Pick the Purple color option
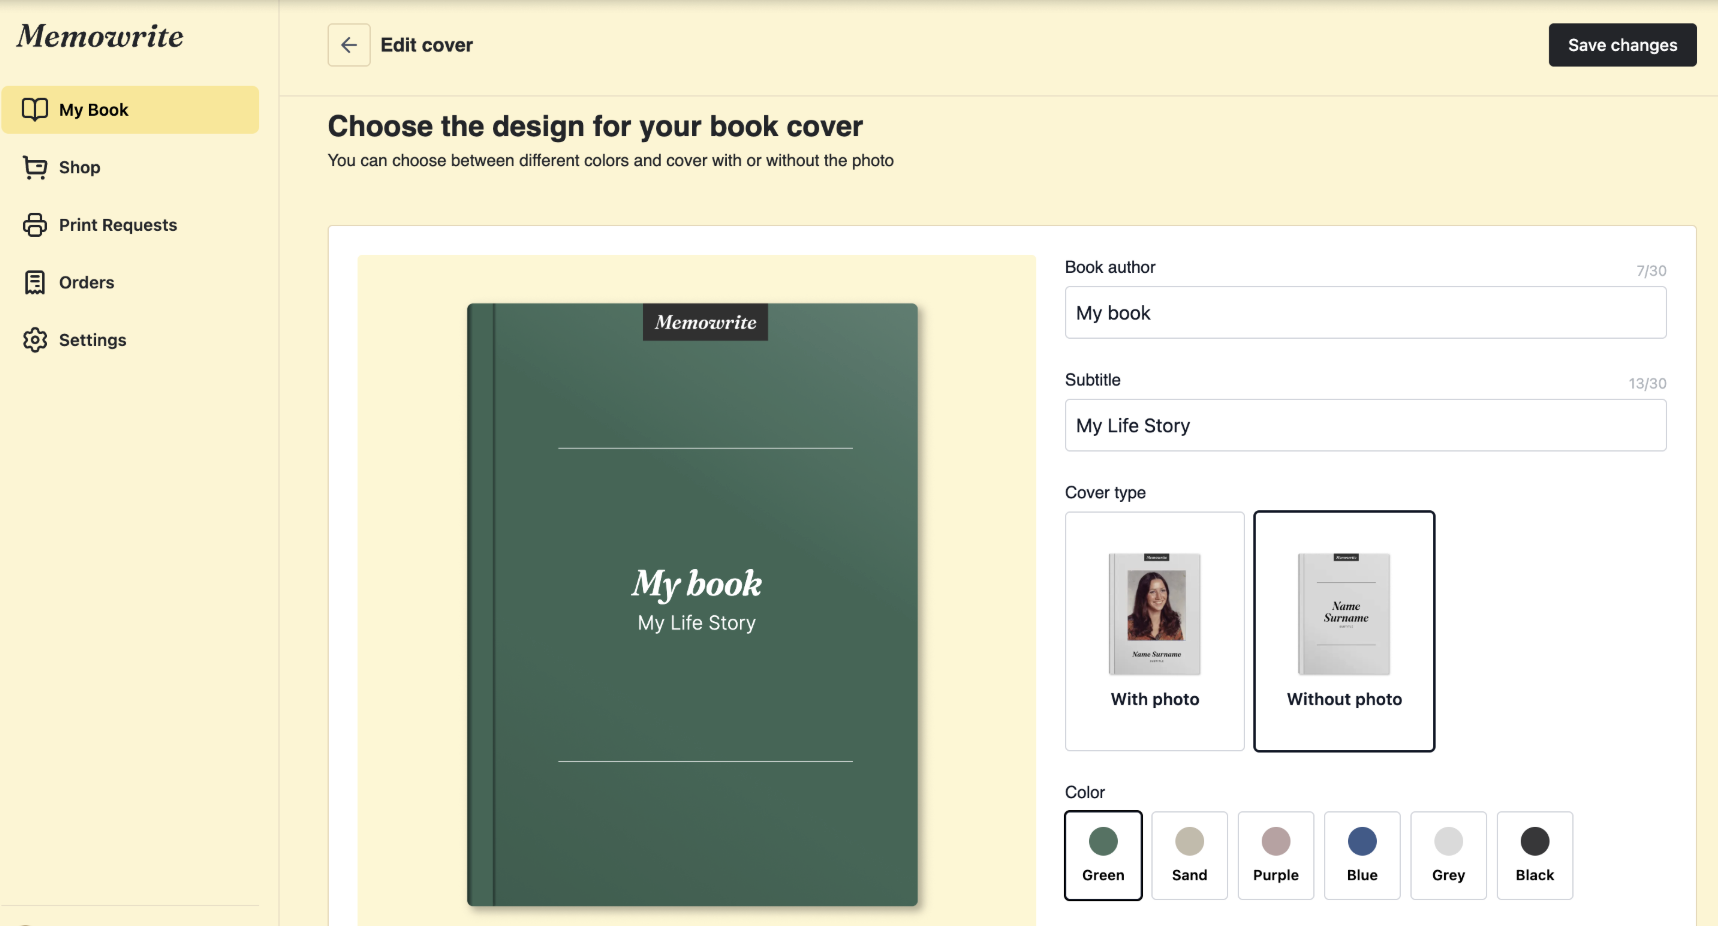Image resolution: width=1718 pixels, height=926 pixels. tap(1275, 855)
